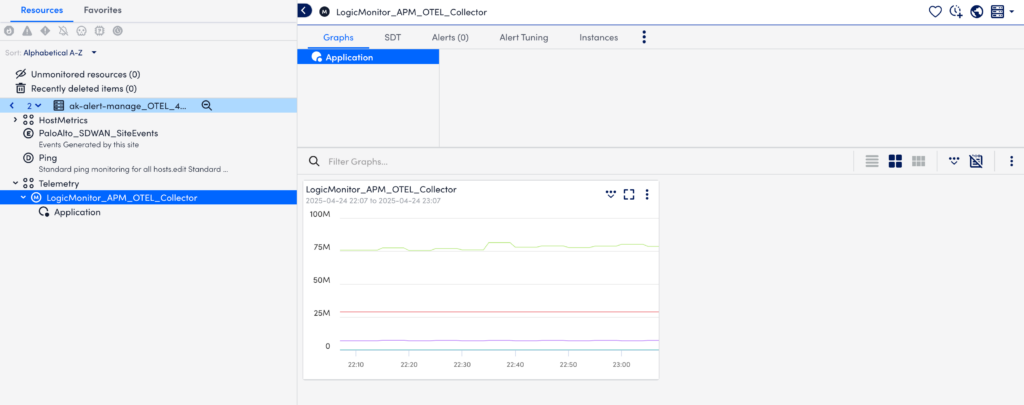Click the server icon beside ak-alert-manage_OTEL
Screen dimensions: 1024x405
point(58,105)
